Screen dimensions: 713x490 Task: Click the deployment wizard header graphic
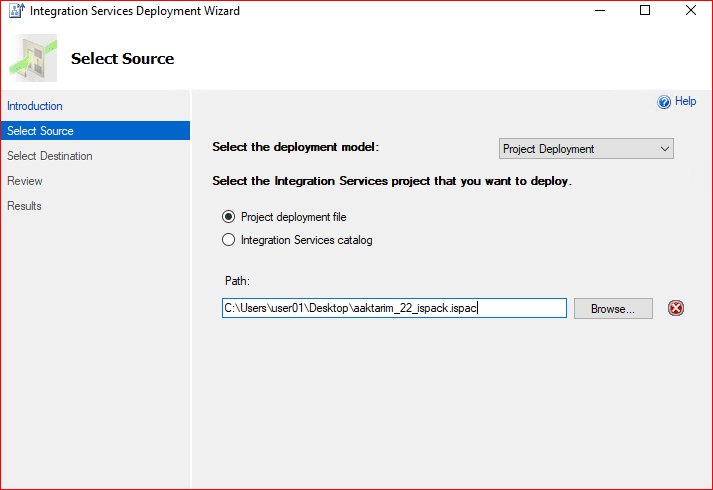tap(34, 58)
